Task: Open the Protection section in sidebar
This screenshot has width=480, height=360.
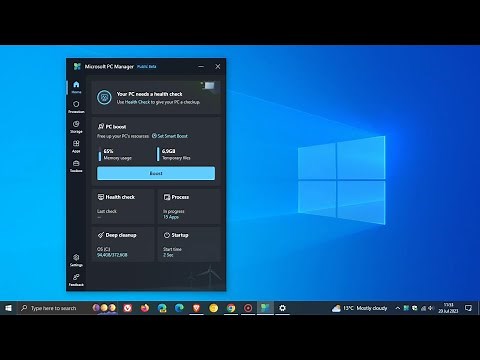Action: tap(76, 107)
